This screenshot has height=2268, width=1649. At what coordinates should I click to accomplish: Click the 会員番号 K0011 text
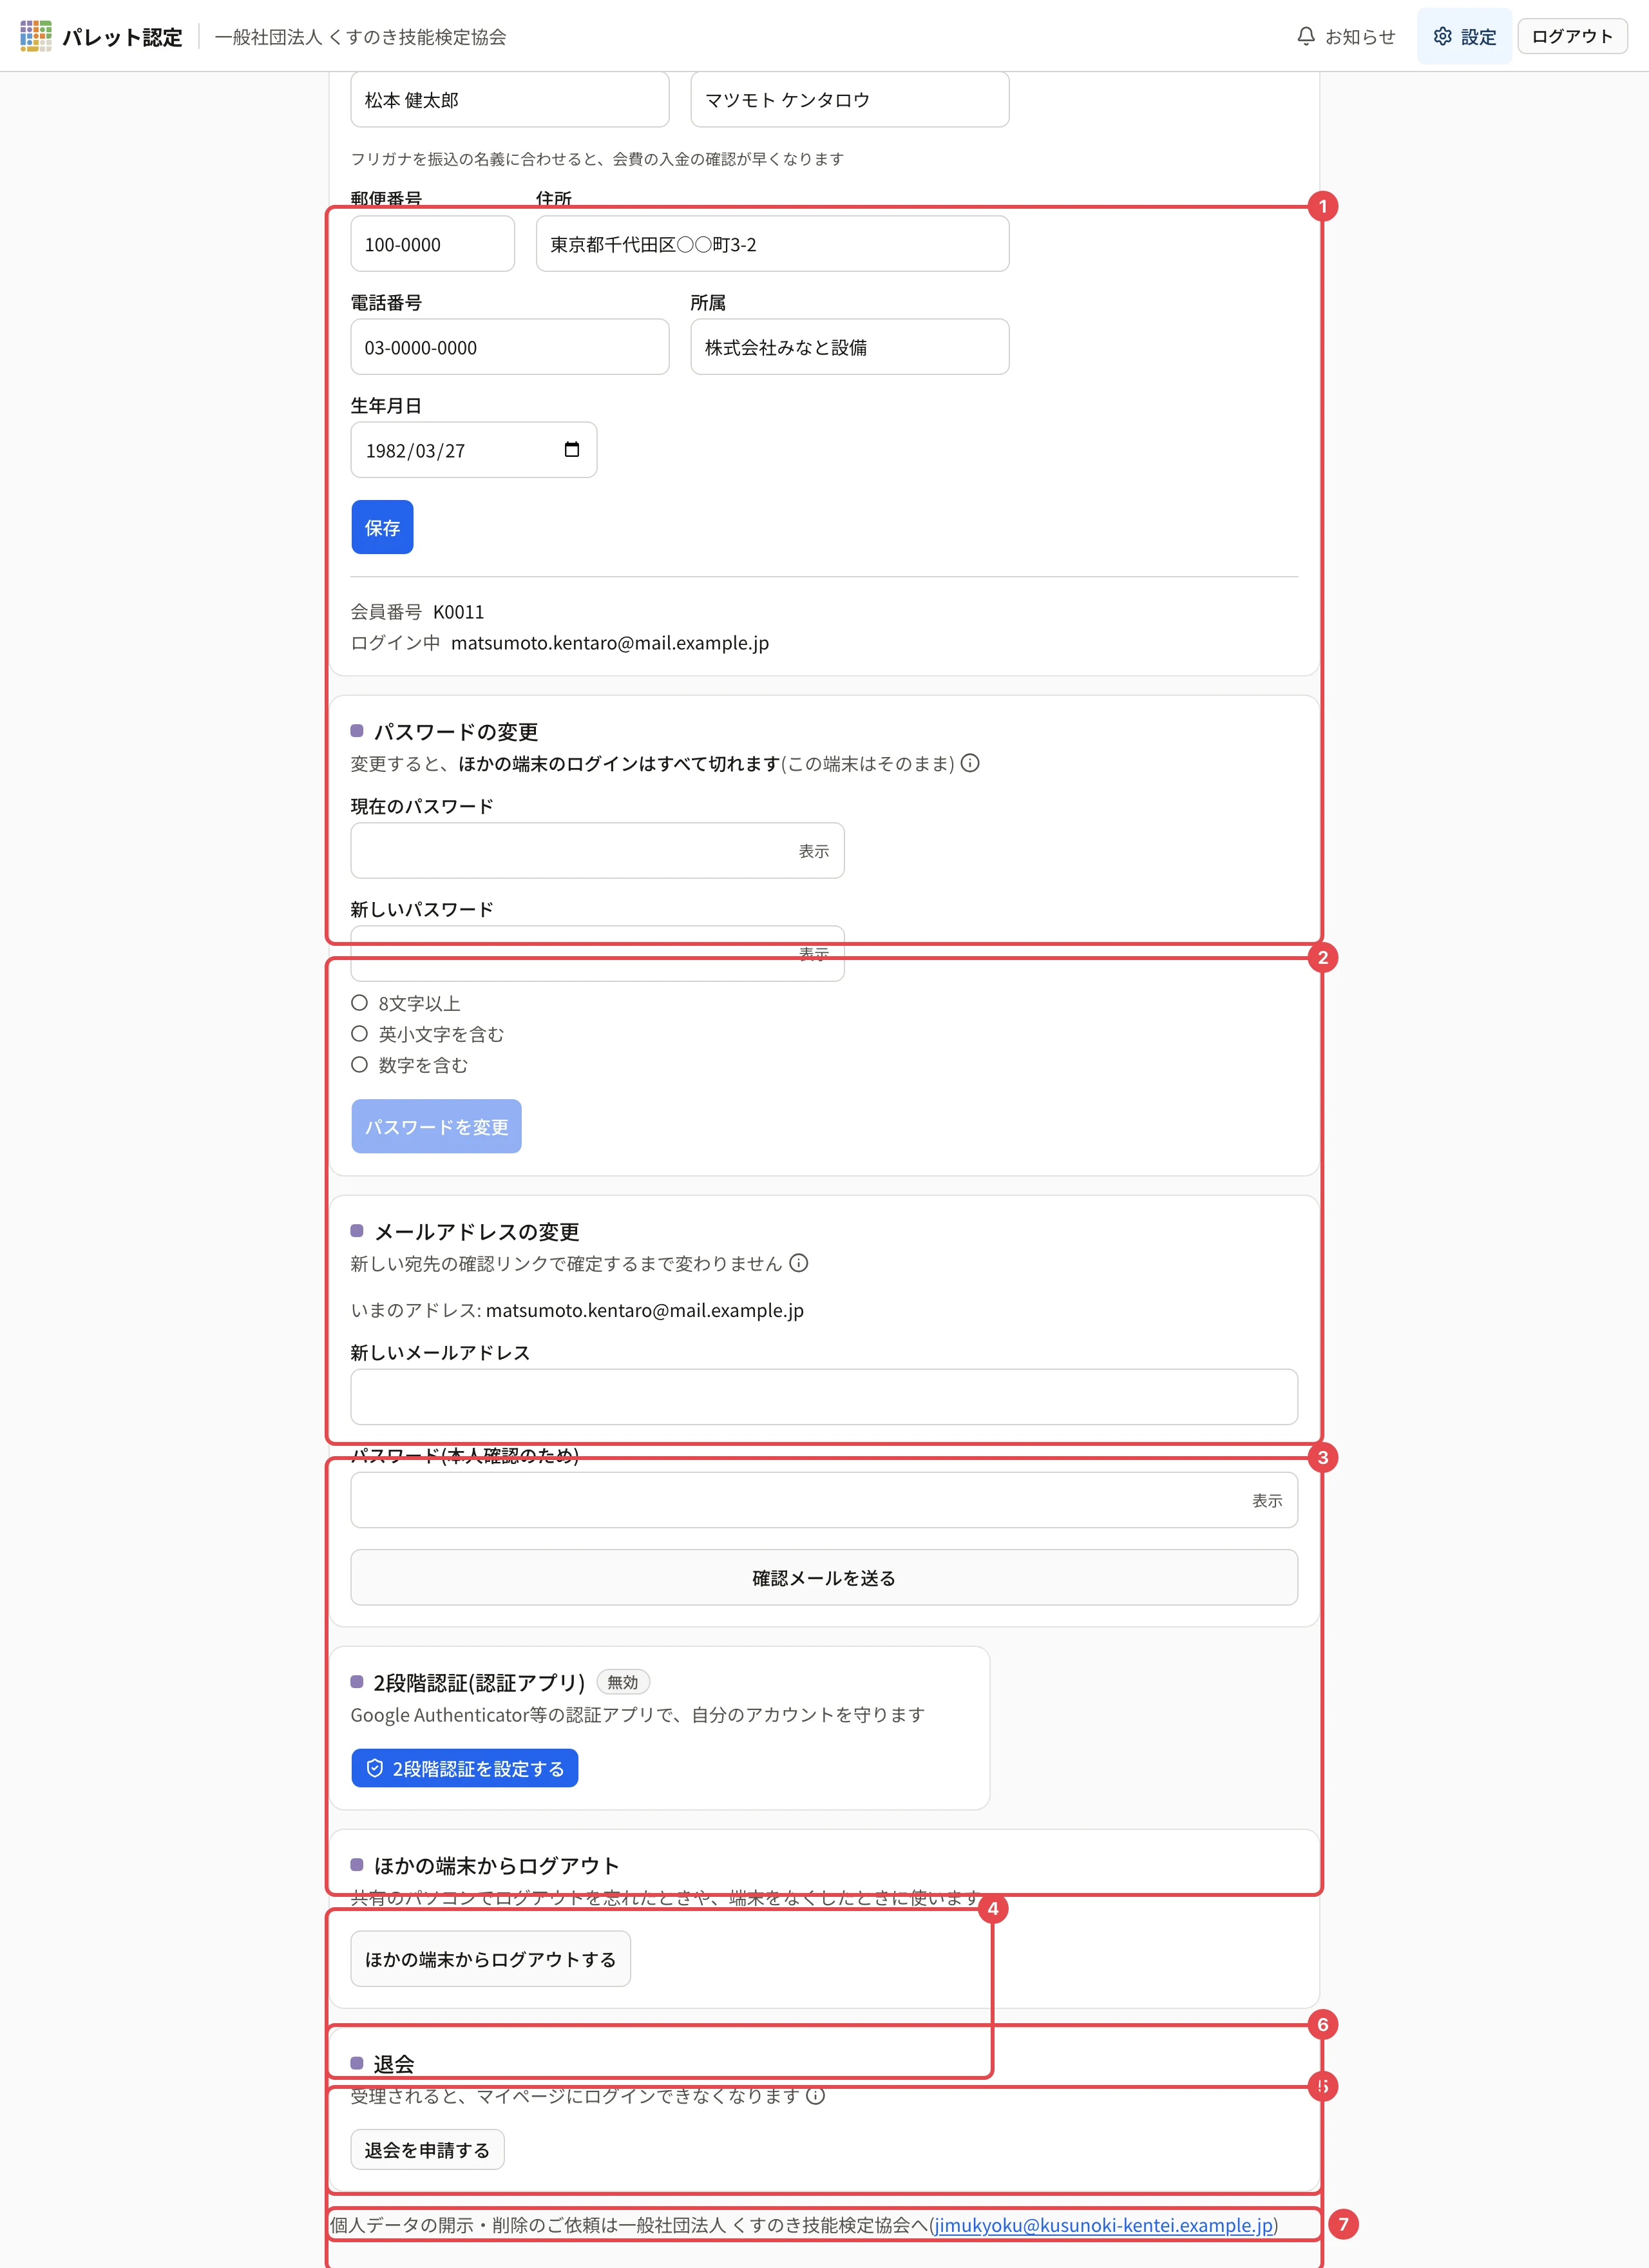coord(417,611)
